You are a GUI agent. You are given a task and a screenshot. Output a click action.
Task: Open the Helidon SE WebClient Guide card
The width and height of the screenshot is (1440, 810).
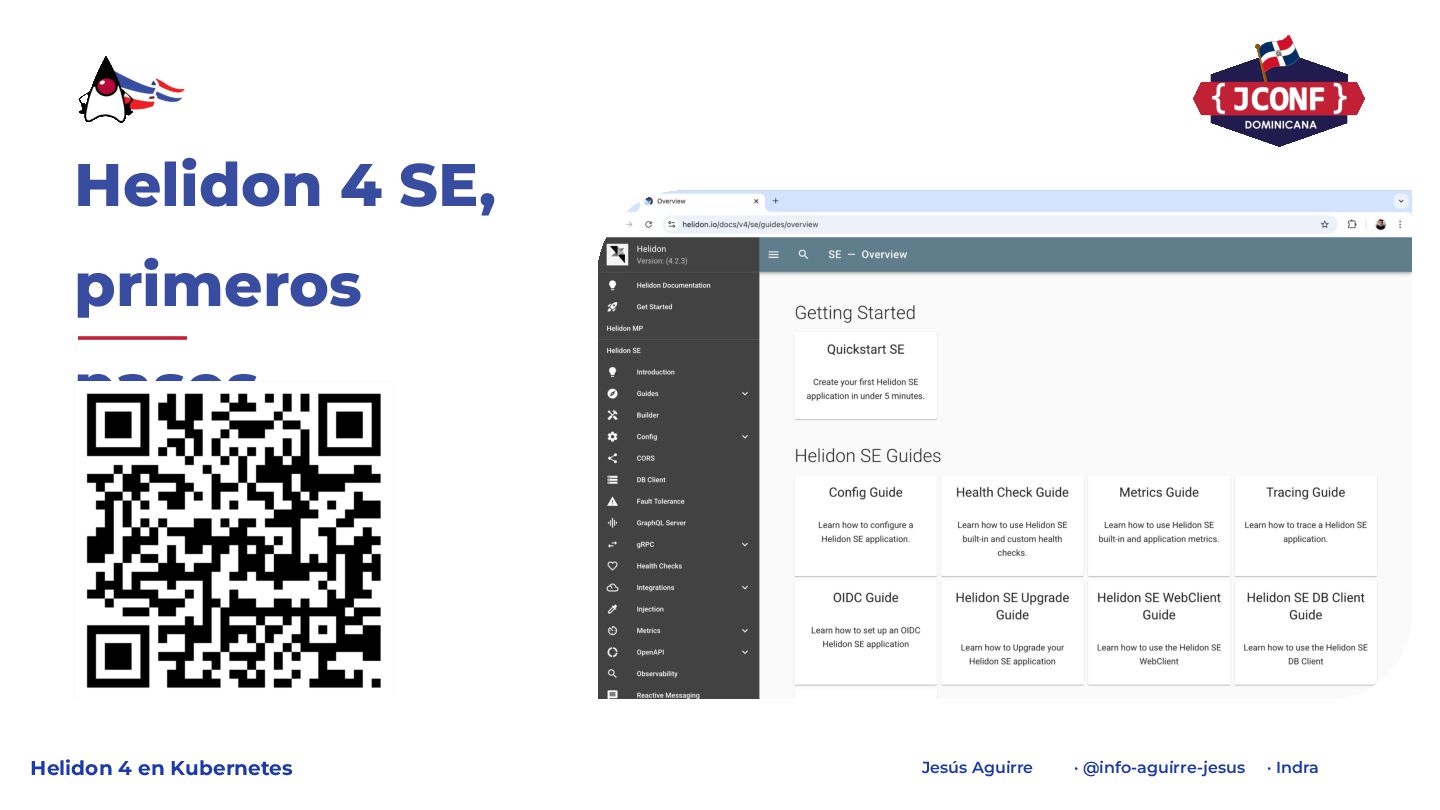(1159, 632)
